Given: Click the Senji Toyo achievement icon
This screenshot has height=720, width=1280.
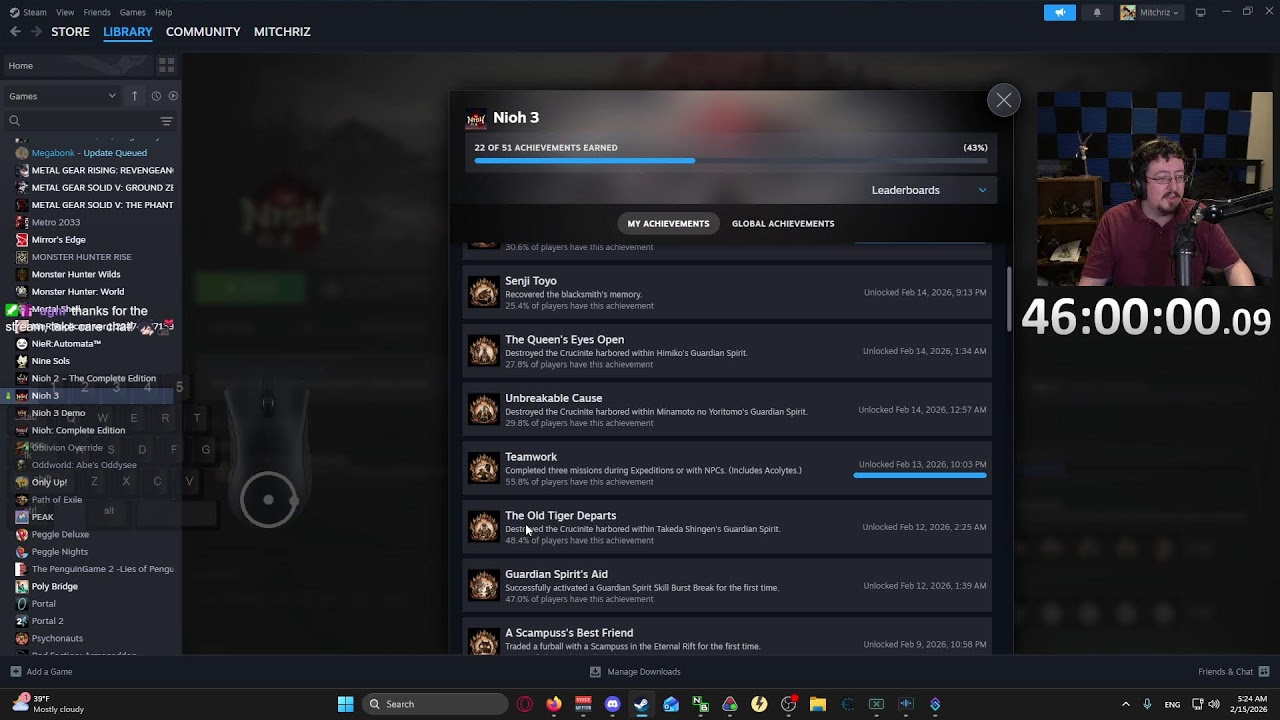Looking at the screenshot, I should [x=483, y=292].
